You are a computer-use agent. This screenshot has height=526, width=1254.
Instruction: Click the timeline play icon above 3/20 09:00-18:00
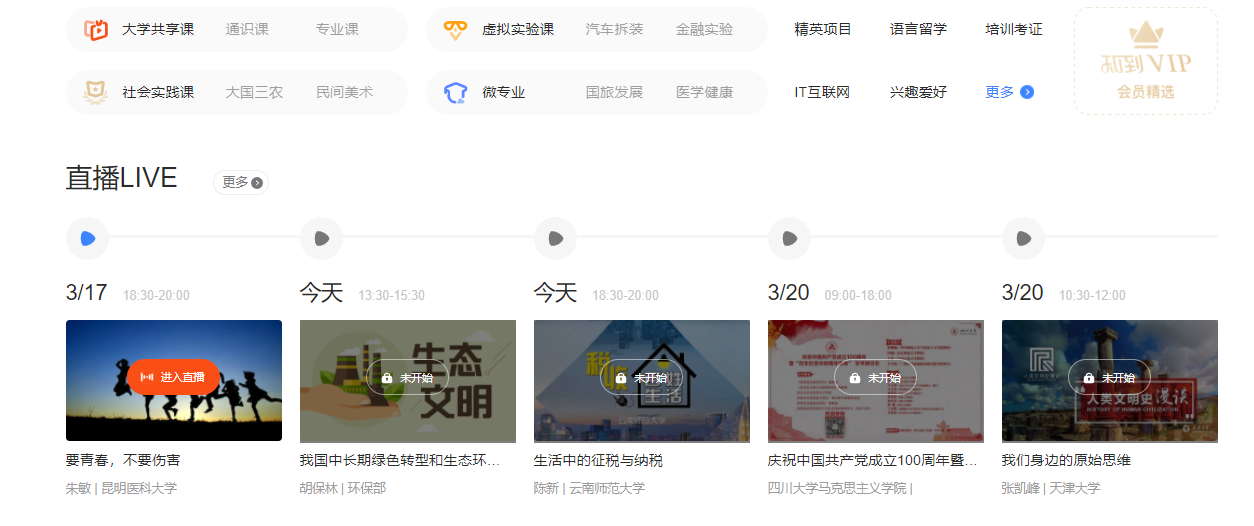pyautogui.click(x=789, y=238)
